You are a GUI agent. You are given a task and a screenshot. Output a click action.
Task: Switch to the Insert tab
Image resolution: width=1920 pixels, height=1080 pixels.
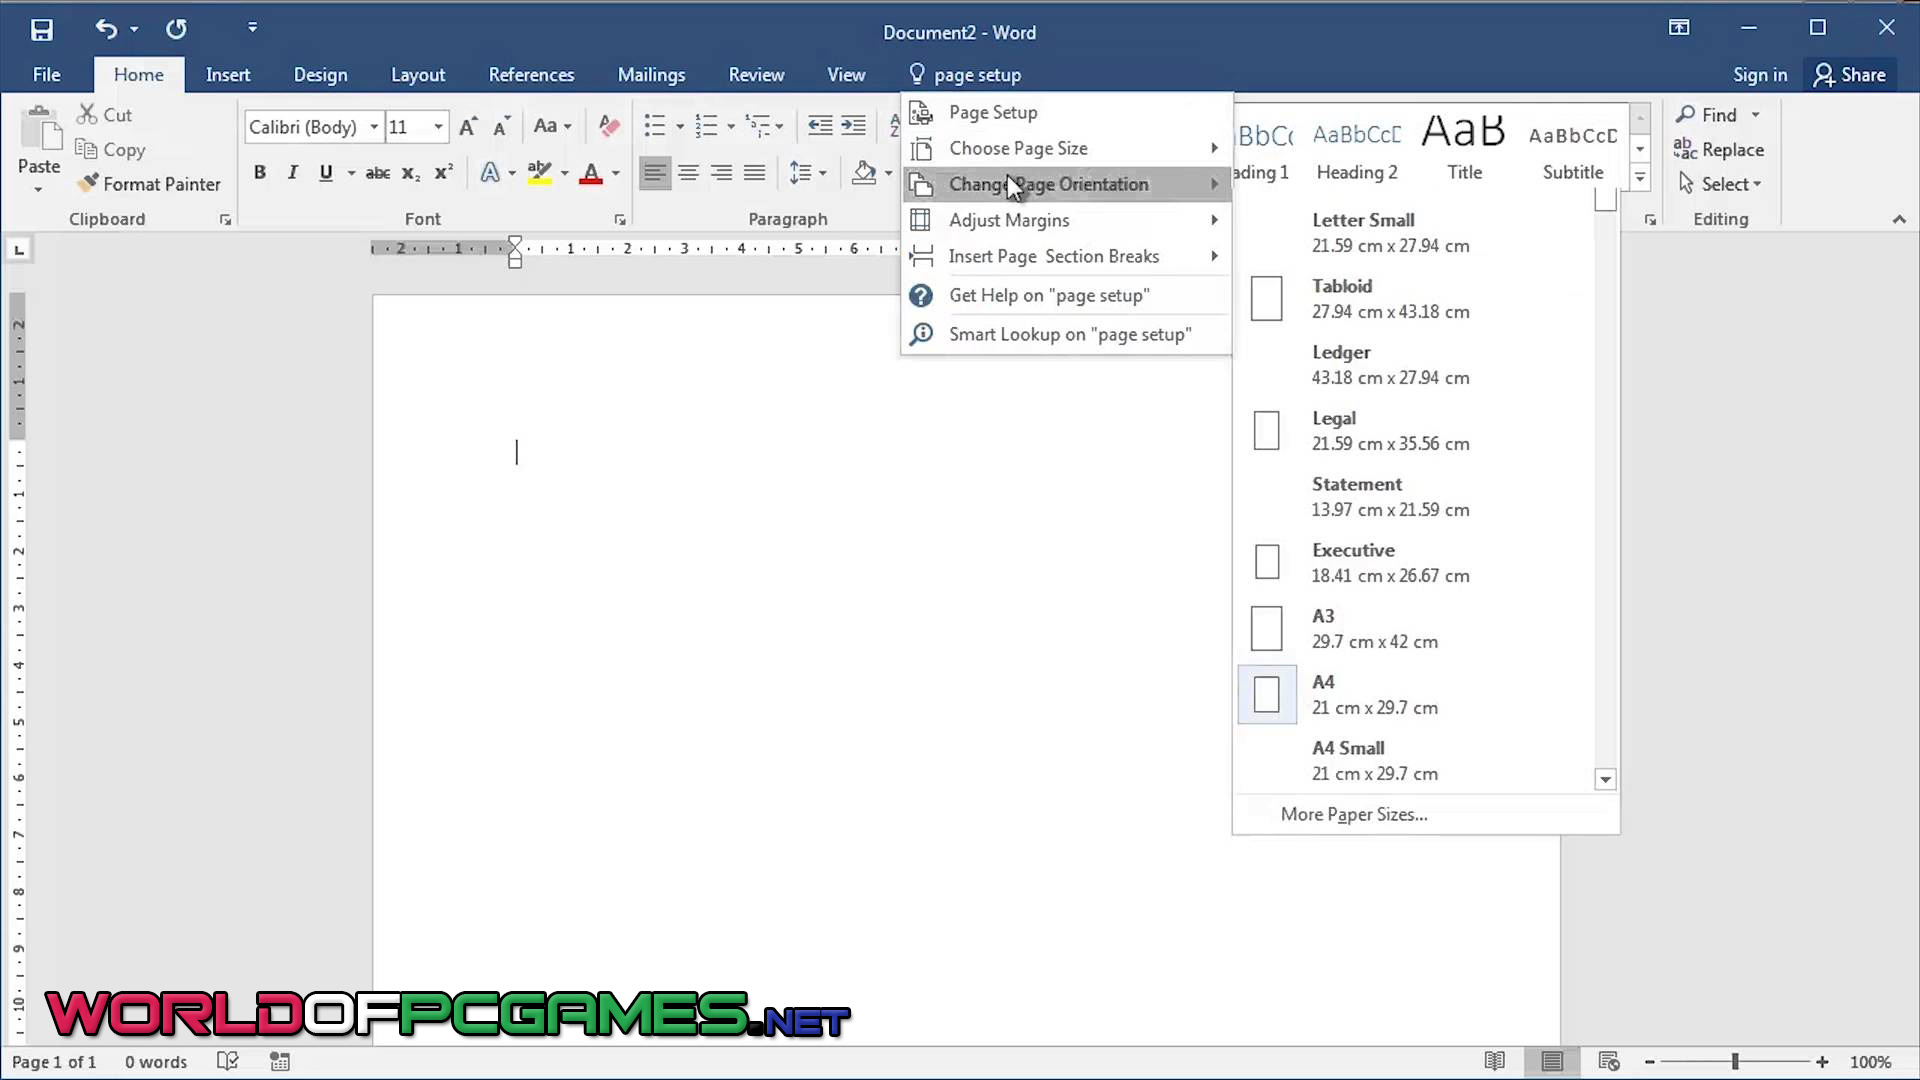tap(228, 75)
